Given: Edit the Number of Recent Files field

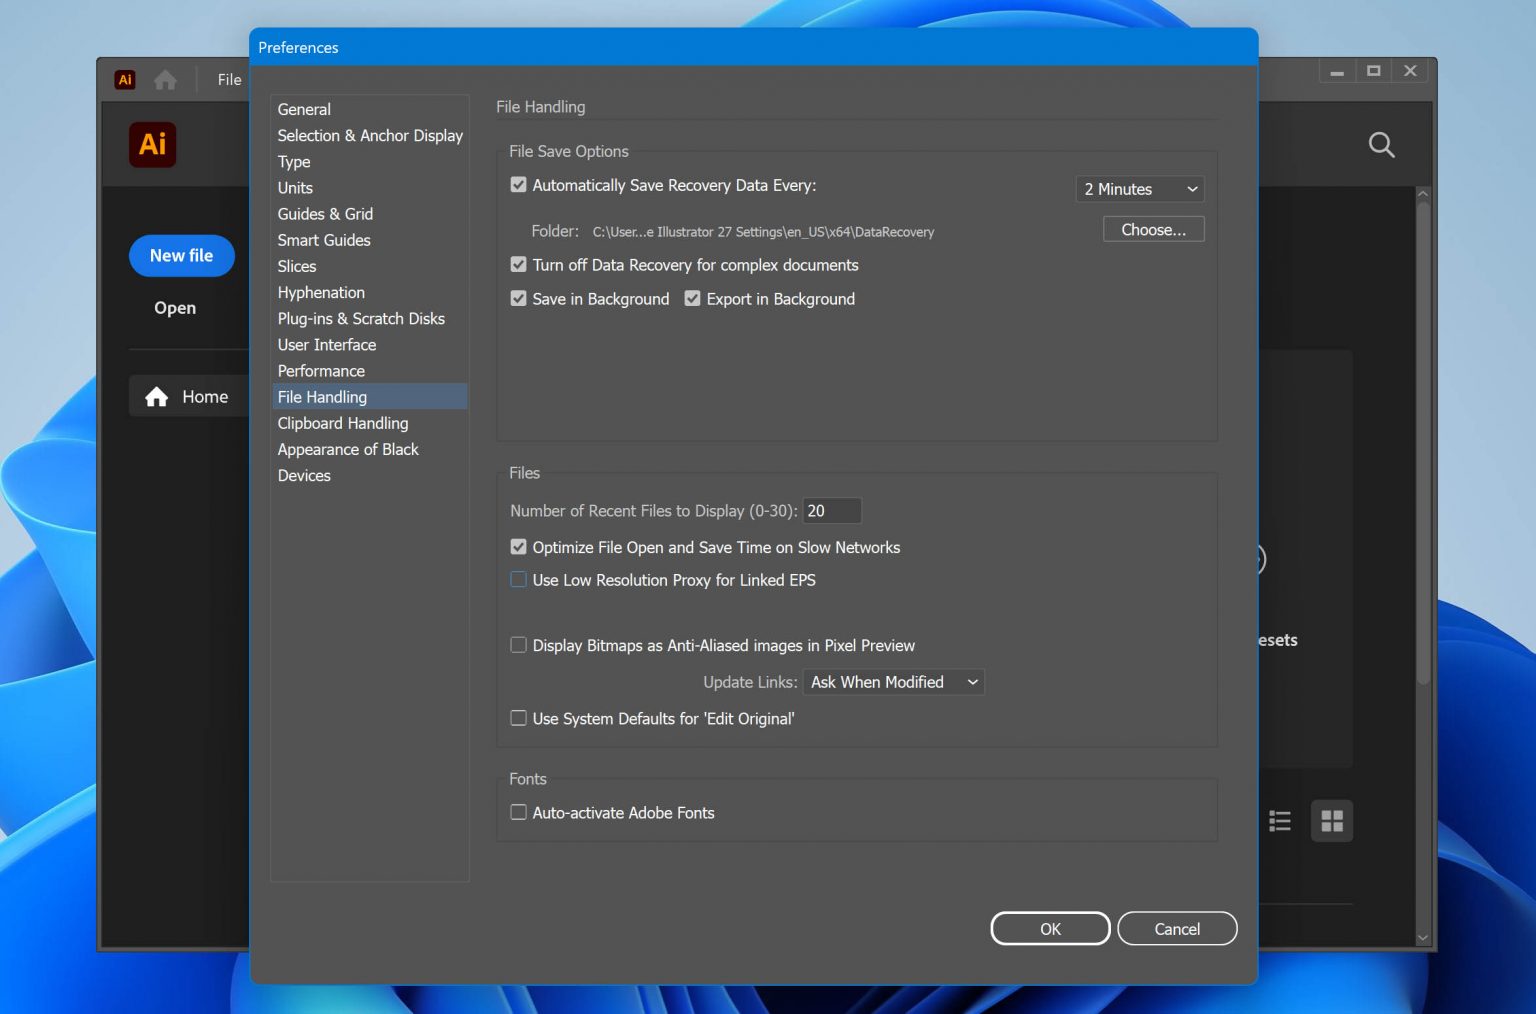Looking at the screenshot, I should coord(831,510).
